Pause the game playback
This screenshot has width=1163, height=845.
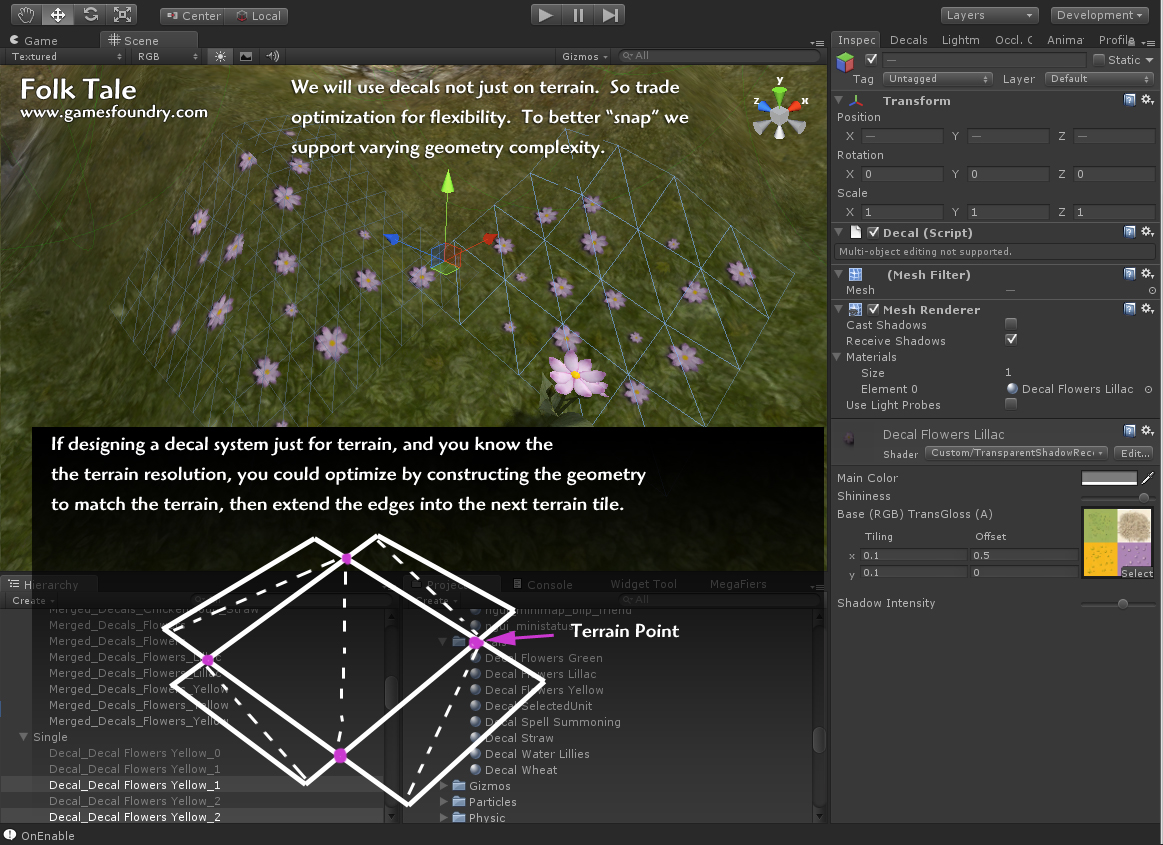pos(579,15)
